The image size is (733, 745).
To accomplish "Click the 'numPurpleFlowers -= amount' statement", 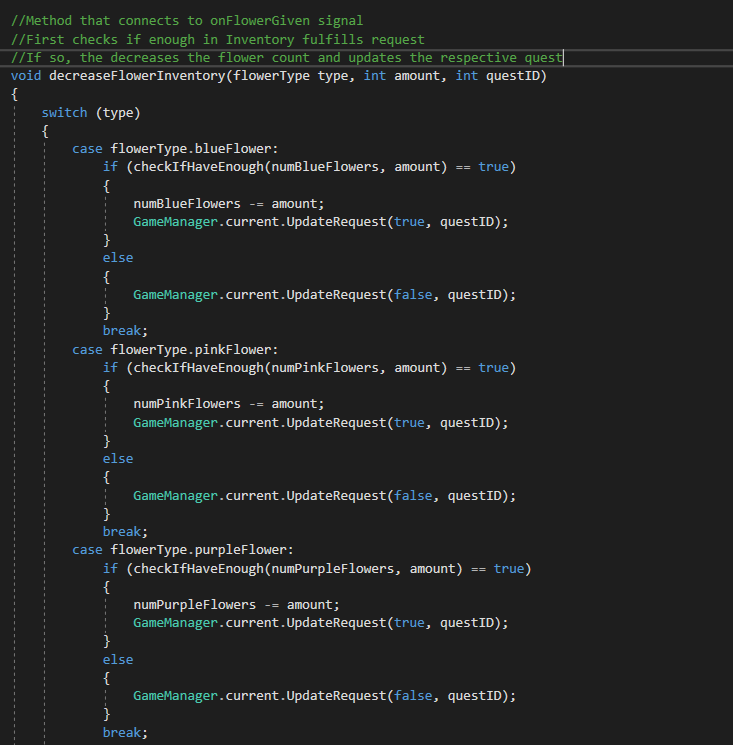I will pos(236,605).
